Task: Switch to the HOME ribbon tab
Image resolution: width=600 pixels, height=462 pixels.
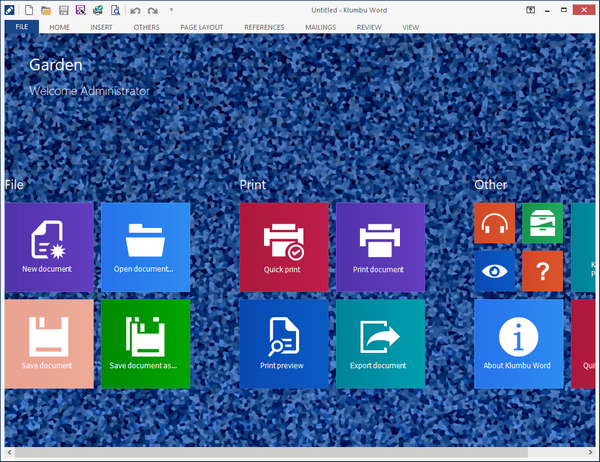Action: click(x=60, y=27)
